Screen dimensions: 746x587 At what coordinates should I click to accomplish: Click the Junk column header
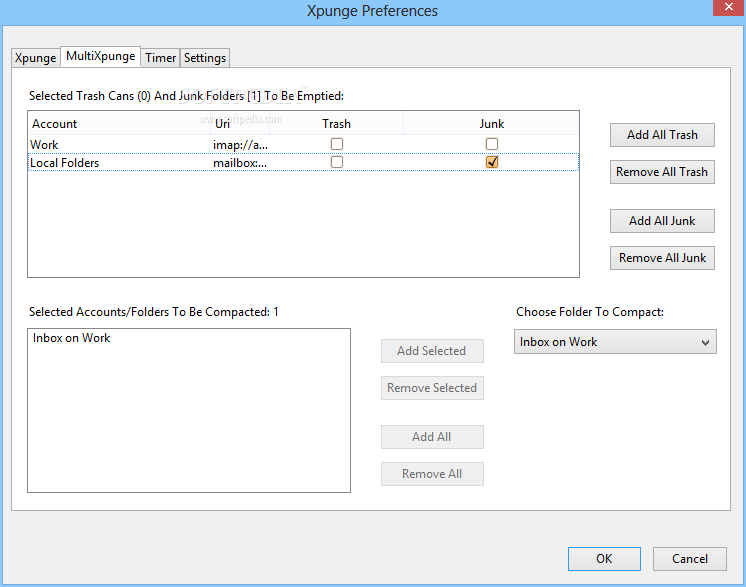click(491, 124)
